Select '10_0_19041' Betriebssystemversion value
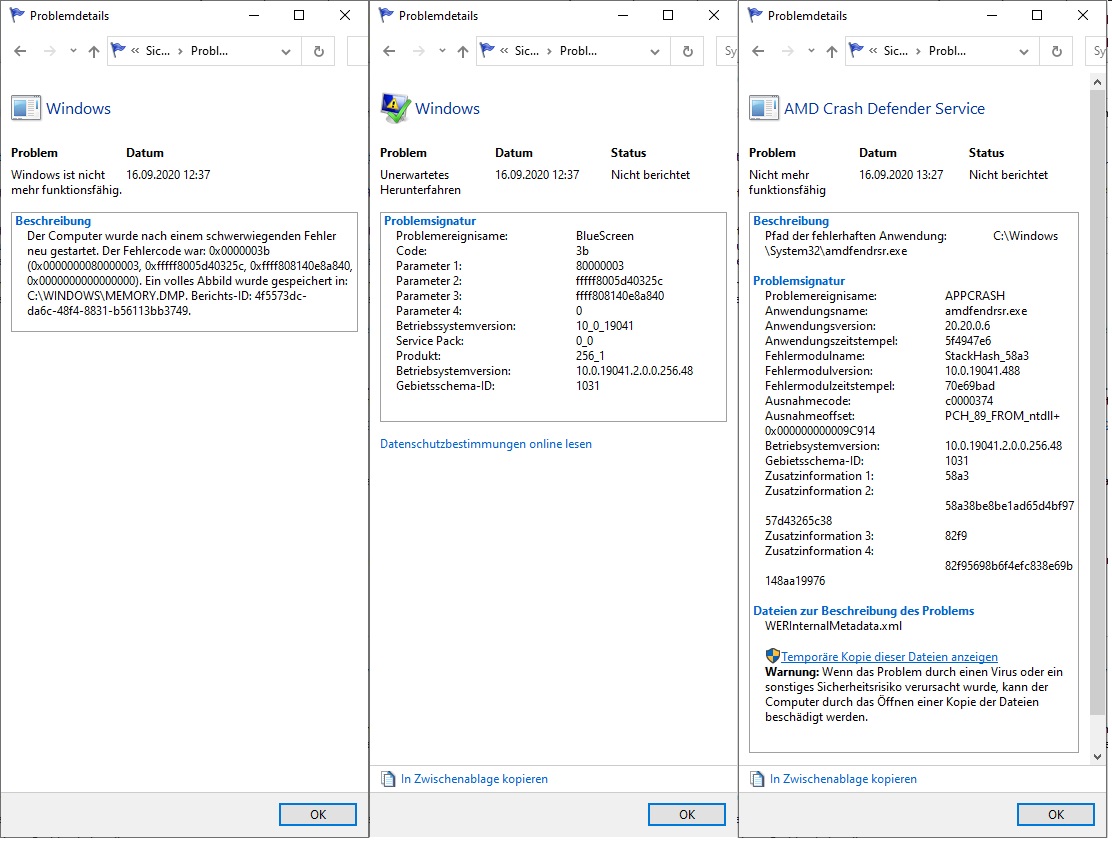1112x842 pixels. (604, 326)
